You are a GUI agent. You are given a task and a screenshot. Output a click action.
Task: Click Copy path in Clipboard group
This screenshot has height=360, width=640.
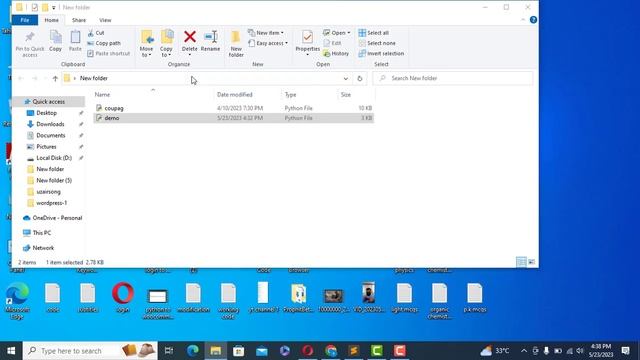click(104, 43)
